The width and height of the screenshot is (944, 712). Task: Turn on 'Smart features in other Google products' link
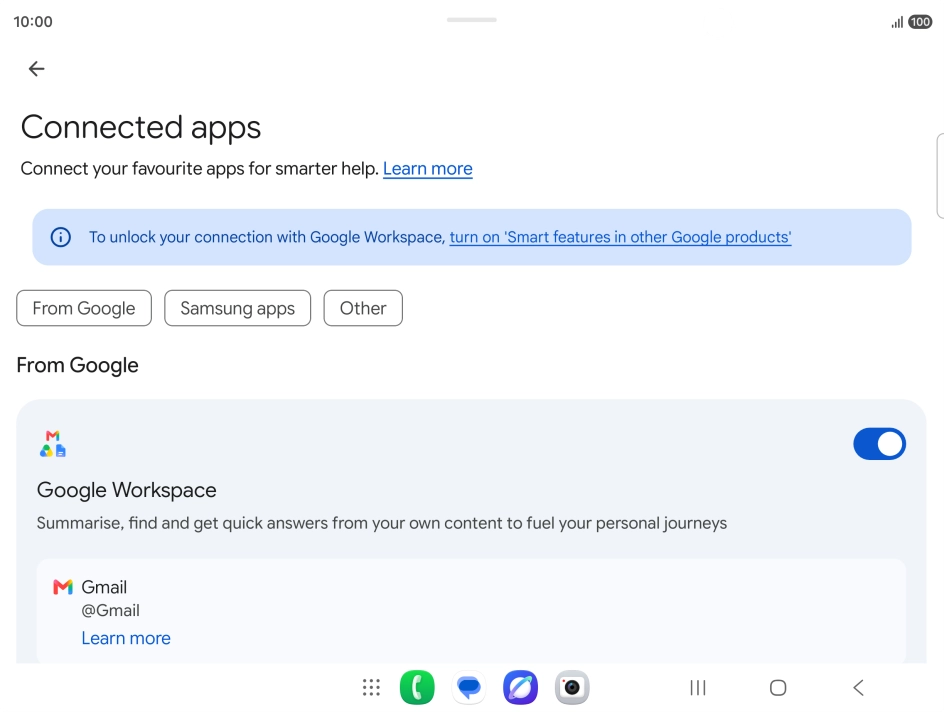[620, 237]
